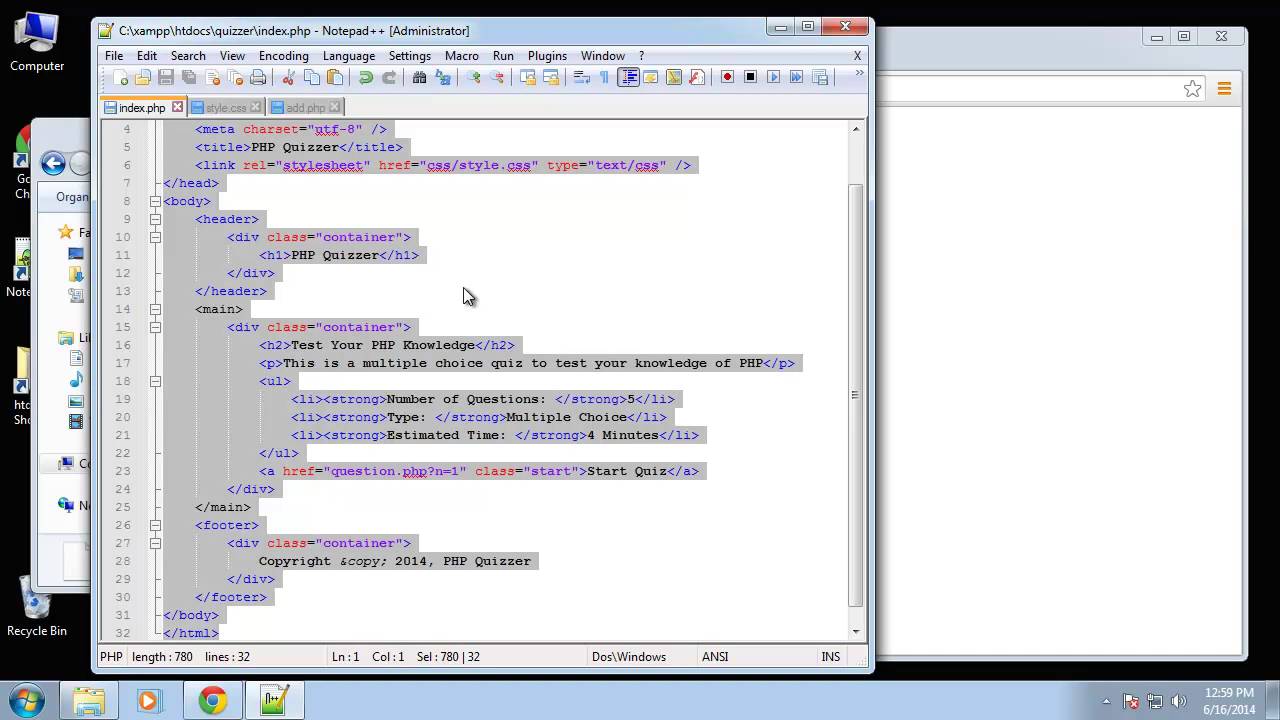
Task: Click the Close All toolbar icon
Action: (x=235, y=77)
